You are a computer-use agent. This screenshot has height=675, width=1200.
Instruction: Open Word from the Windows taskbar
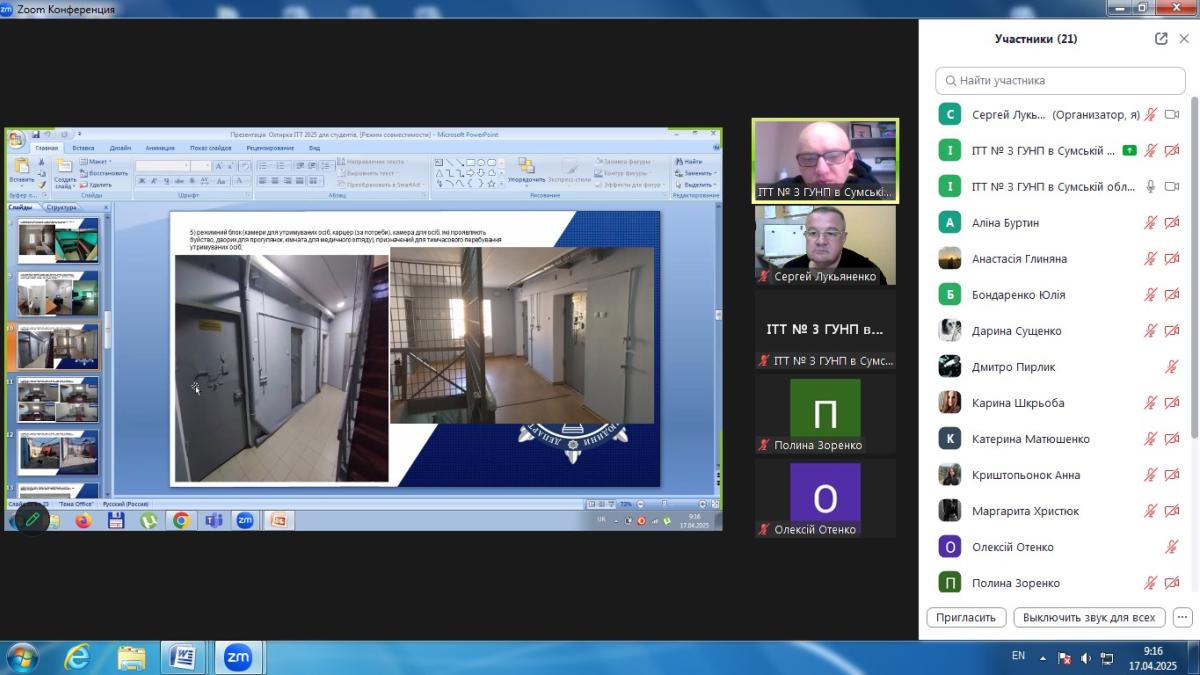183,657
